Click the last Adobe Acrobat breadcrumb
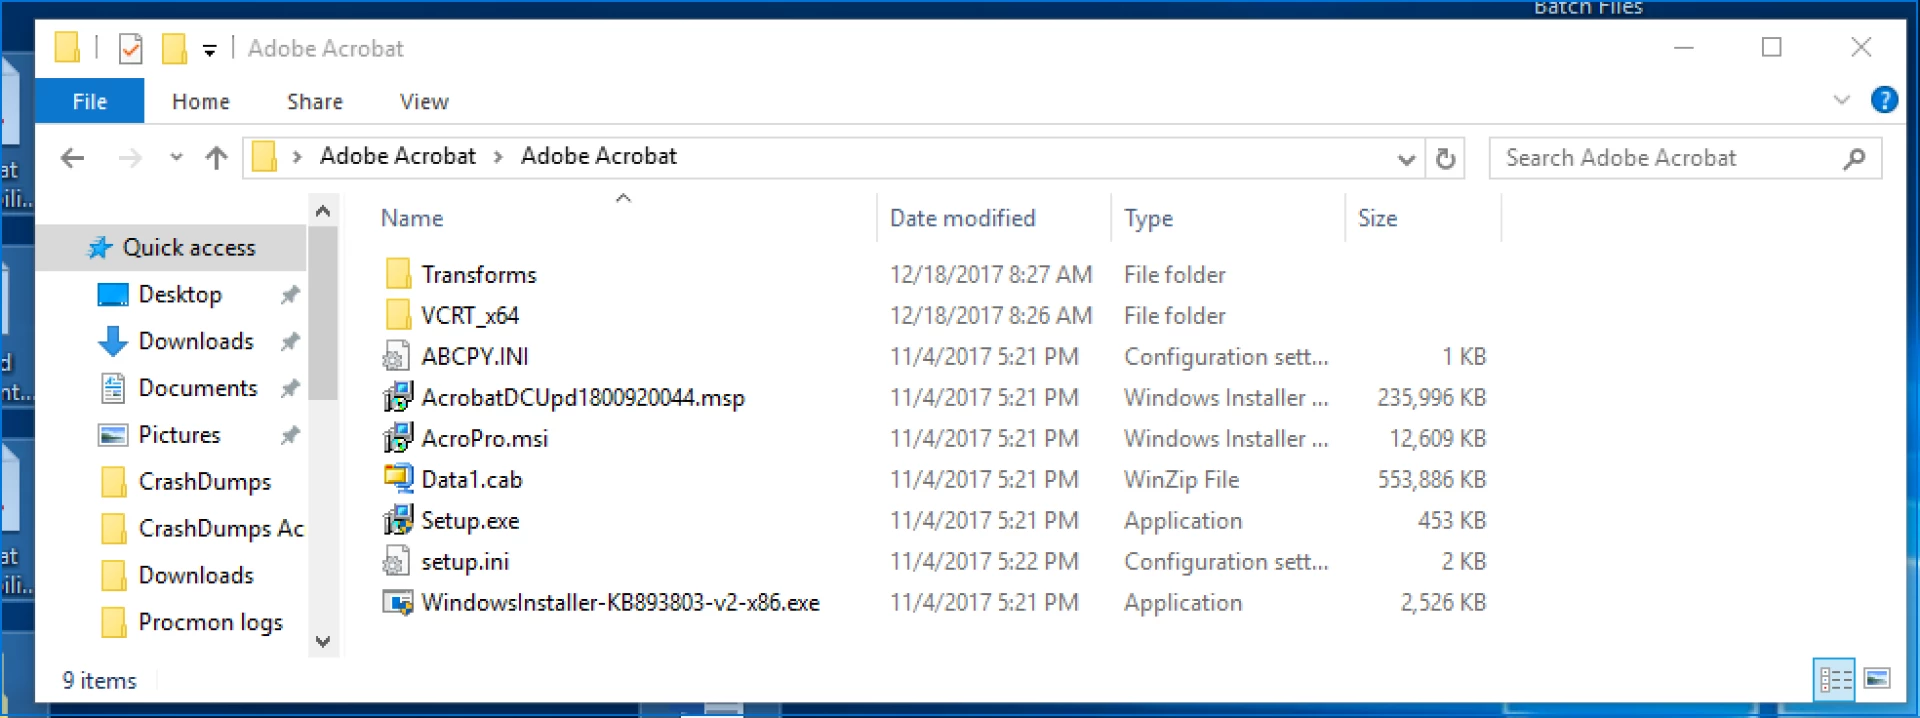The width and height of the screenshot is (1920, 718). (x=598, y=156)
